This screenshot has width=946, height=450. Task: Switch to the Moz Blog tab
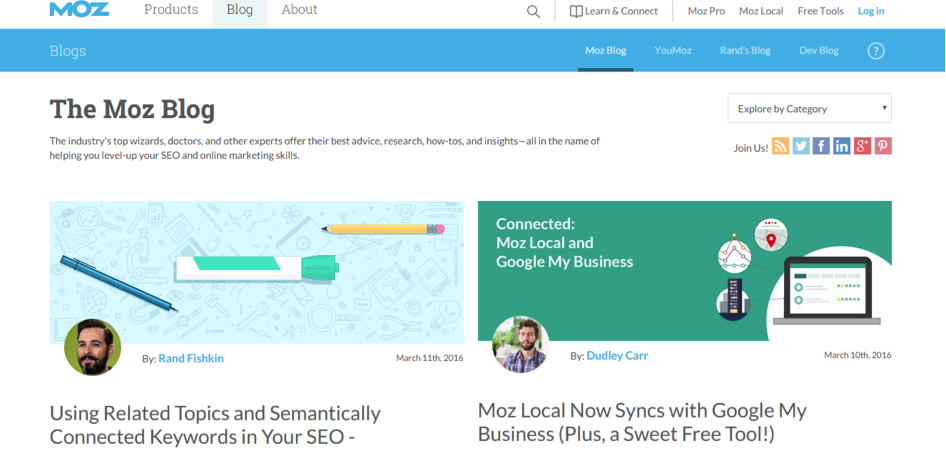pos(606,51)
